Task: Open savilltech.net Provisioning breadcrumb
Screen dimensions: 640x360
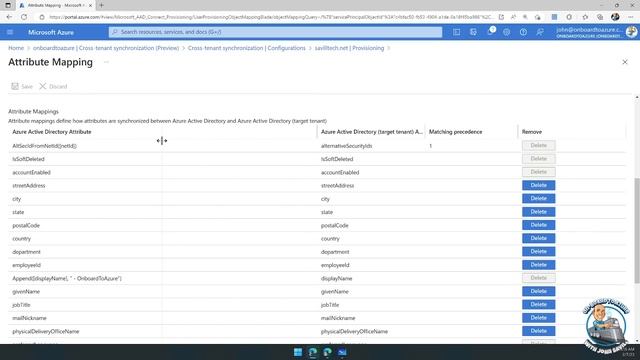Action: tap(349, 48)
